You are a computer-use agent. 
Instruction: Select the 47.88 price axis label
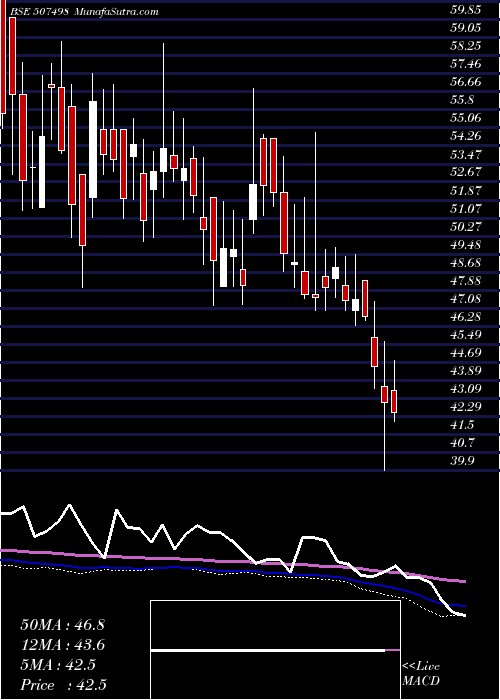(465, 281)
